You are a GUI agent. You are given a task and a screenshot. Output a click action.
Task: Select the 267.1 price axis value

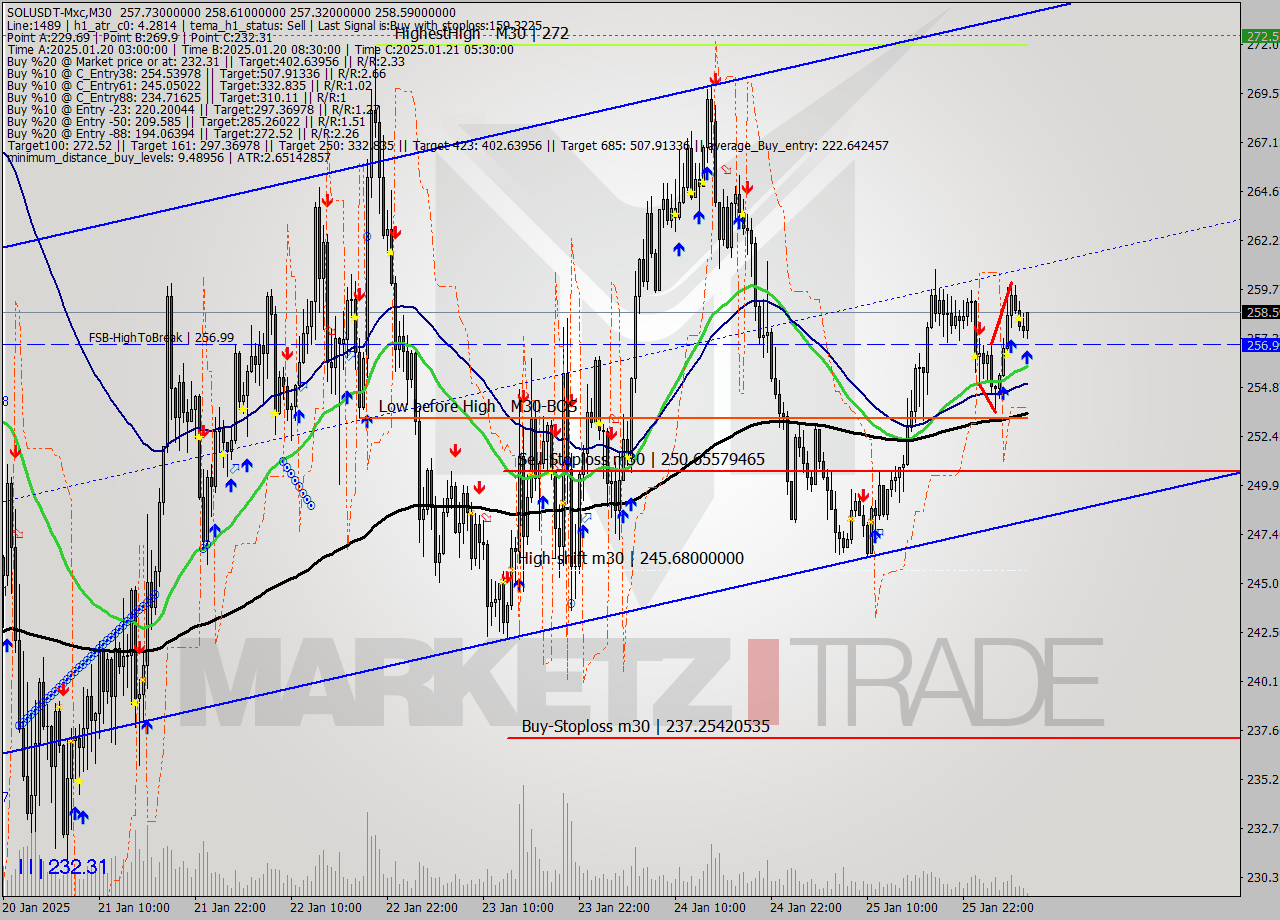[x=1261, y=143]
